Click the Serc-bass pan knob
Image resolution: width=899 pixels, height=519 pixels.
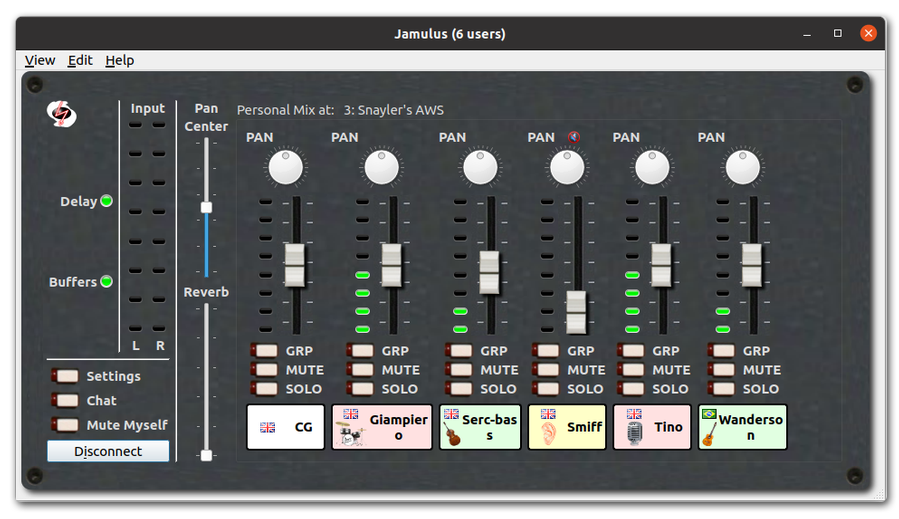click(x=480, y=167)
